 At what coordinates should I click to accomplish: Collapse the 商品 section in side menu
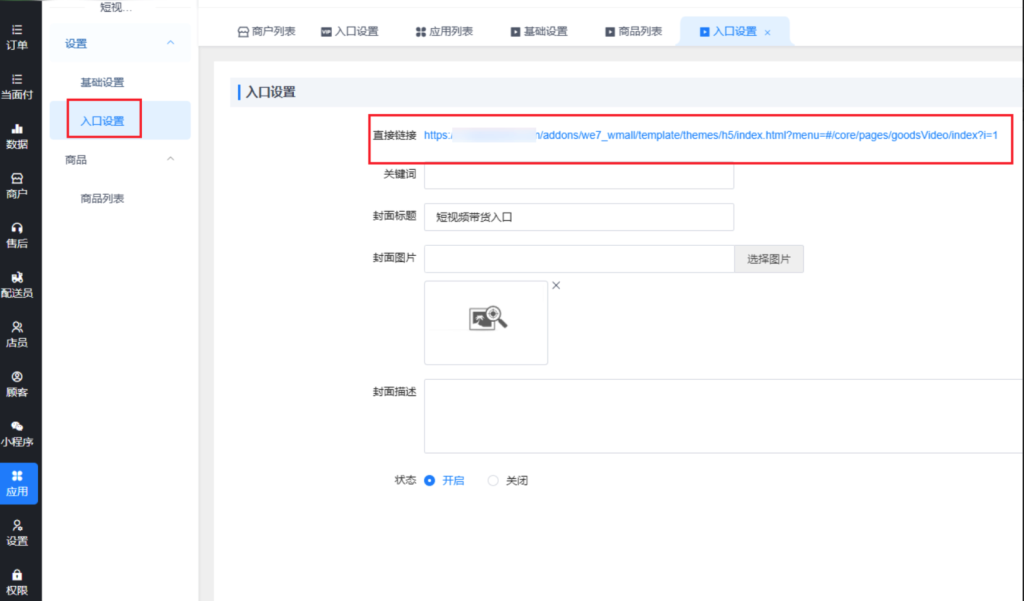click(170, 159)
